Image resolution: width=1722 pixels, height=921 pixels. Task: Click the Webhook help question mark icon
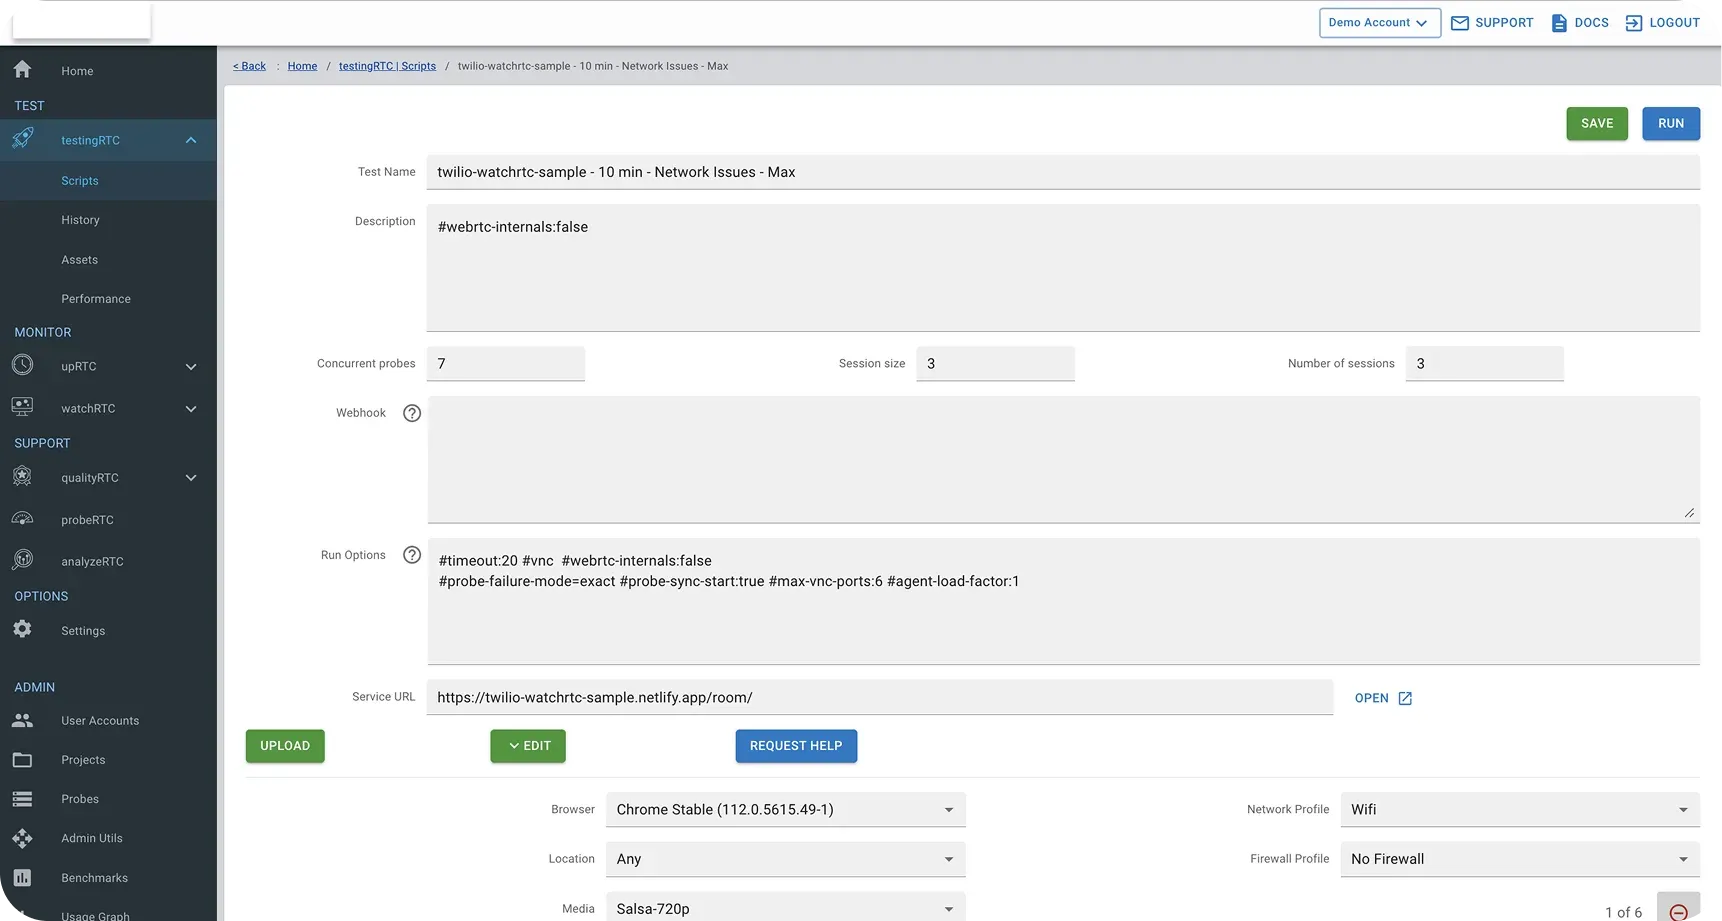click(411, 413)
